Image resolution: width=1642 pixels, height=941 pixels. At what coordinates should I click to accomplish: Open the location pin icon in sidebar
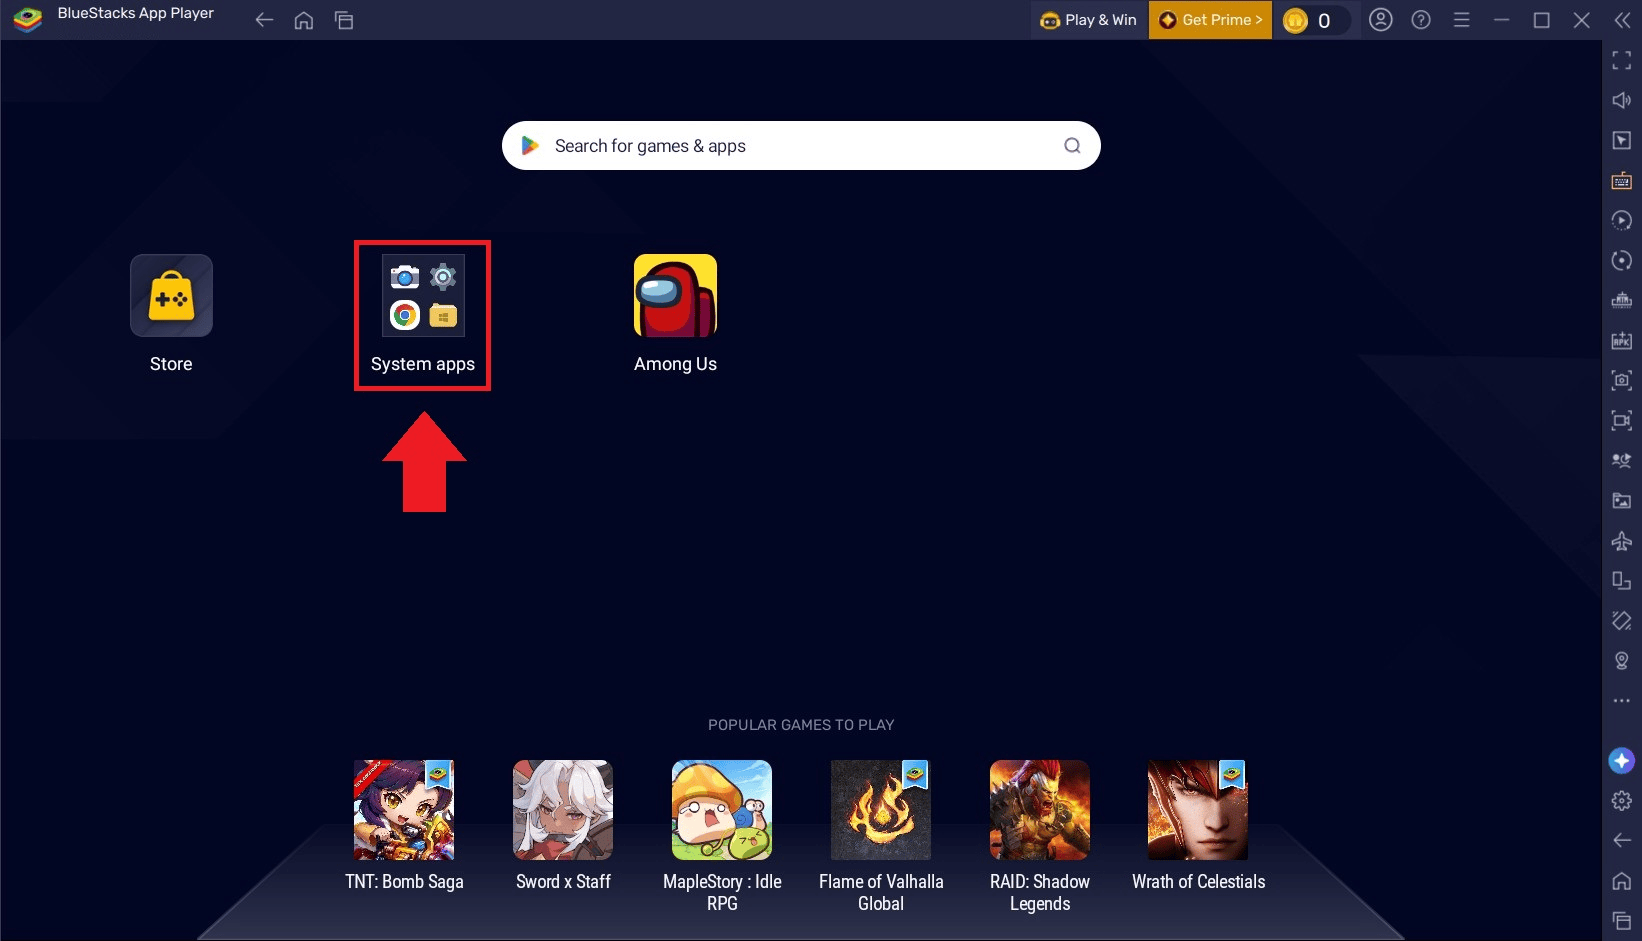1622,661
